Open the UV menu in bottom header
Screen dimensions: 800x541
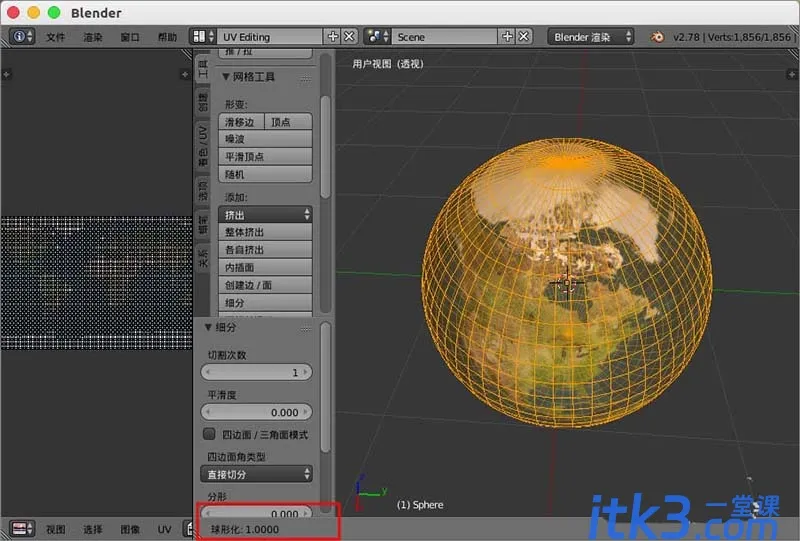click(x=164, y=529)
